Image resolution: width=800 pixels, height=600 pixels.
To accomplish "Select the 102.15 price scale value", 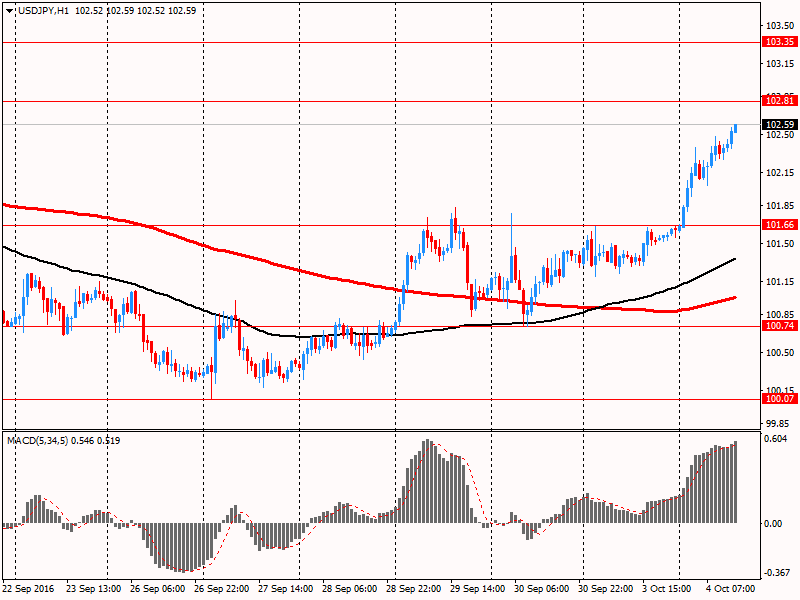I will point(780,173).
